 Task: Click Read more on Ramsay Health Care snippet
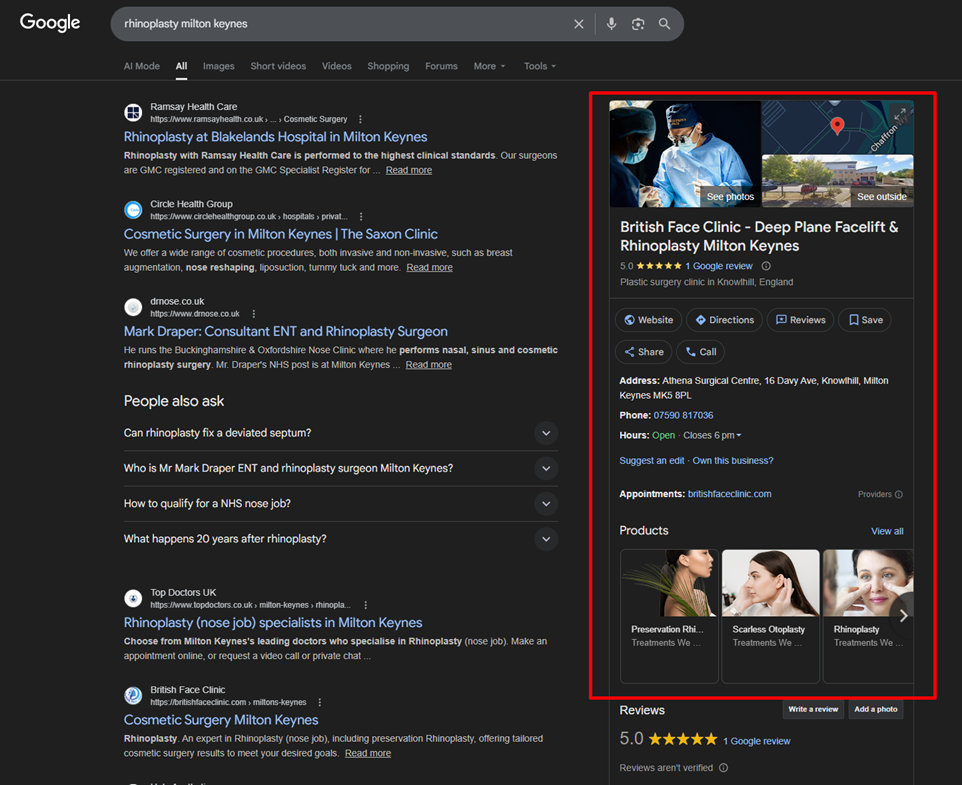[x=409, y=170]
